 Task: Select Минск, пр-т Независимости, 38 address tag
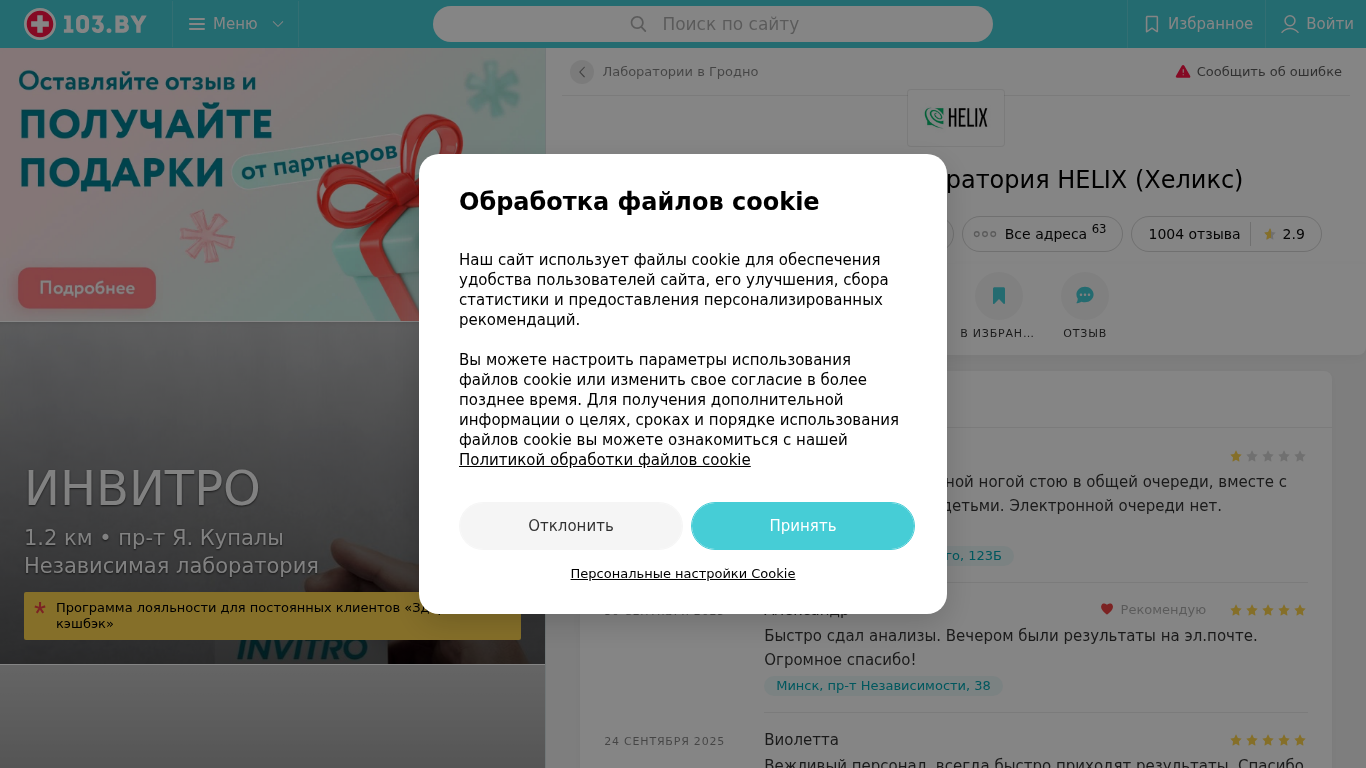(x=883, y=686)
